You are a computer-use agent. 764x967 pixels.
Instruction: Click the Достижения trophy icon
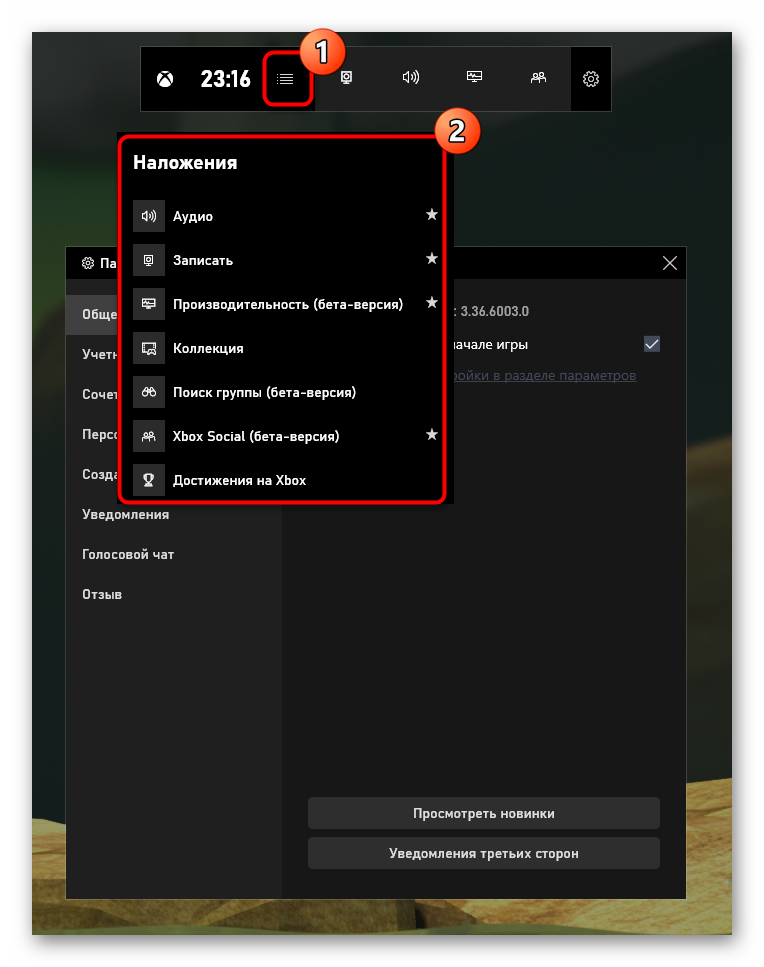pos(149,480)
